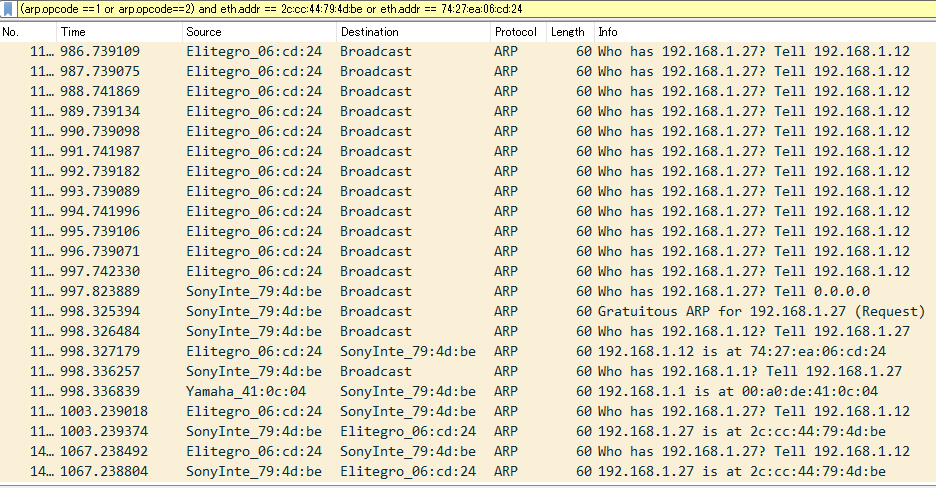Sort by the Source column header
Screen dimensions: 936x488
tap(260, 32)
